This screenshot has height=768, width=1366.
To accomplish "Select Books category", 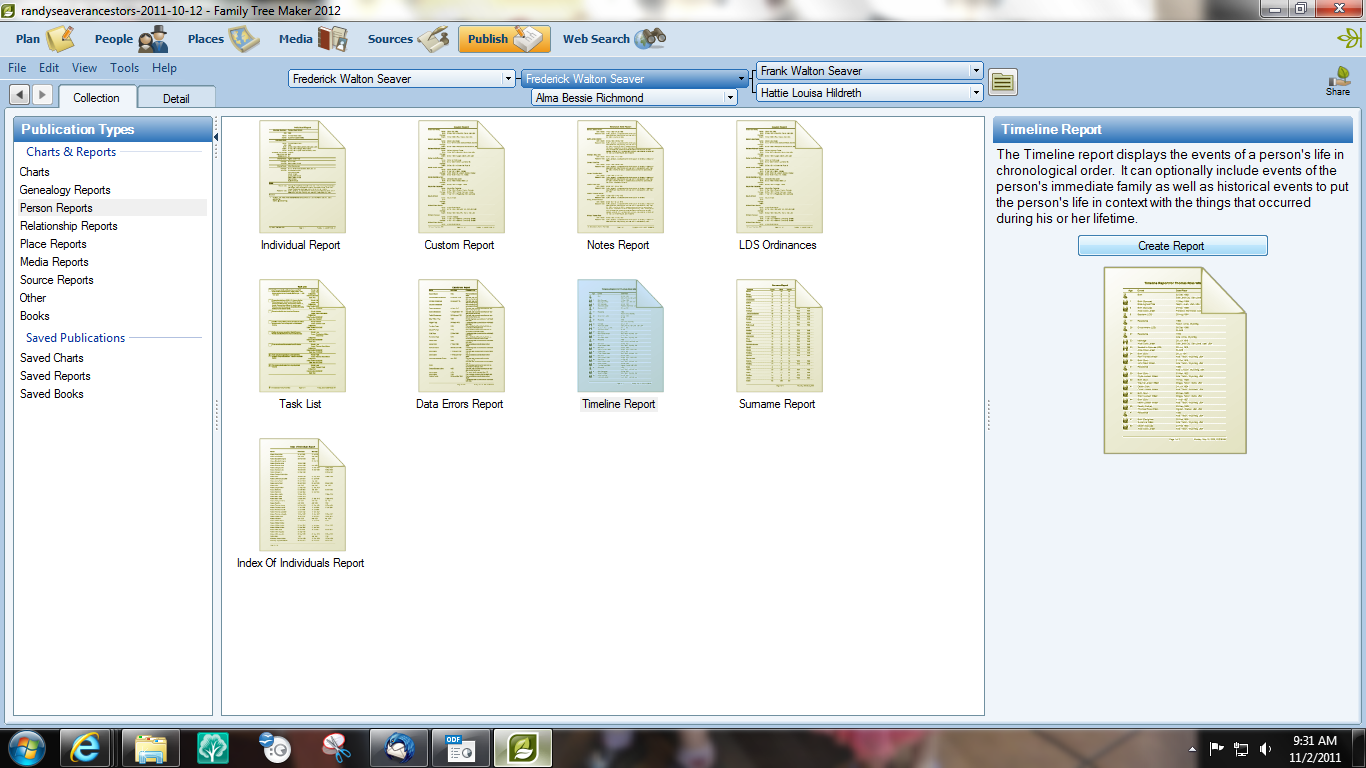I will point(35,316).
